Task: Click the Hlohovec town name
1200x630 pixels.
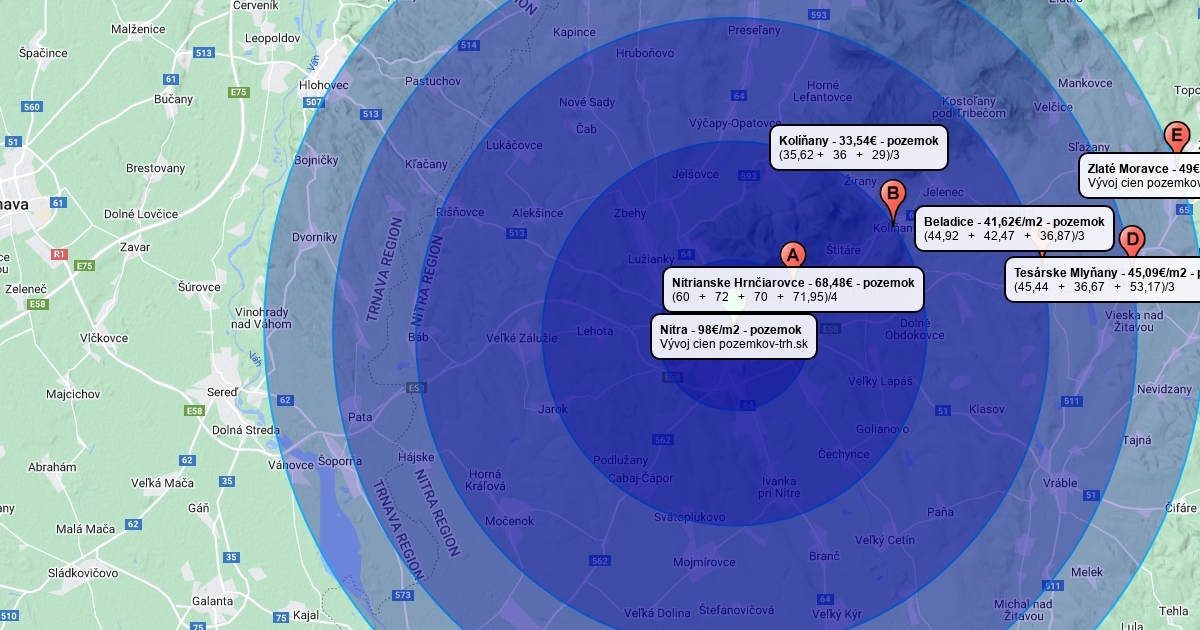Action: (324, 86)
